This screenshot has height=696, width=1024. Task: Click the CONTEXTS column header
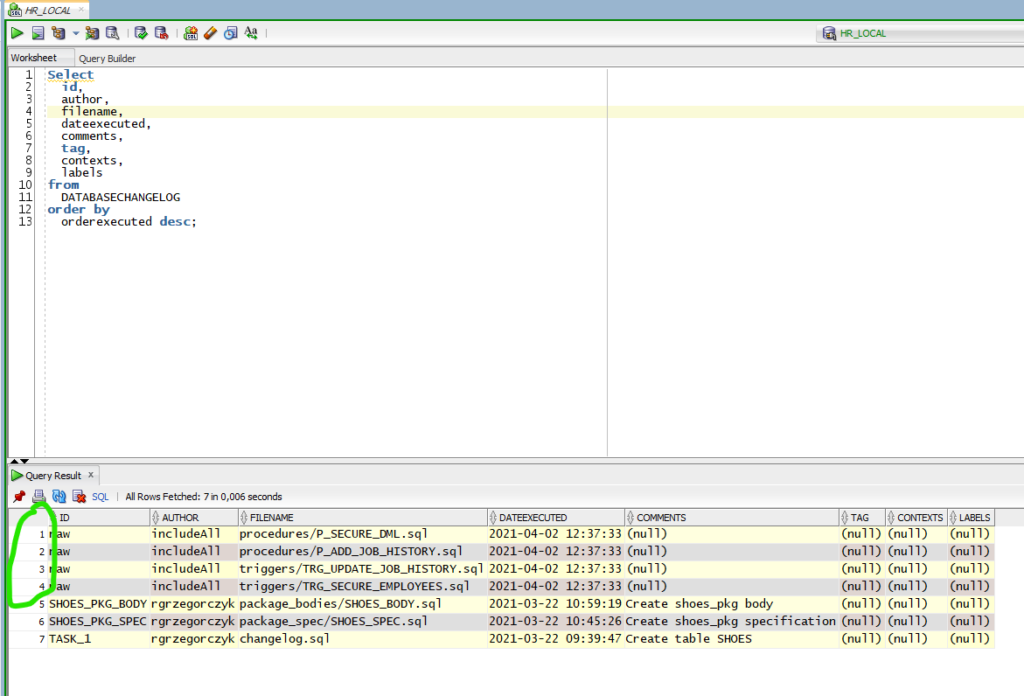916,517
